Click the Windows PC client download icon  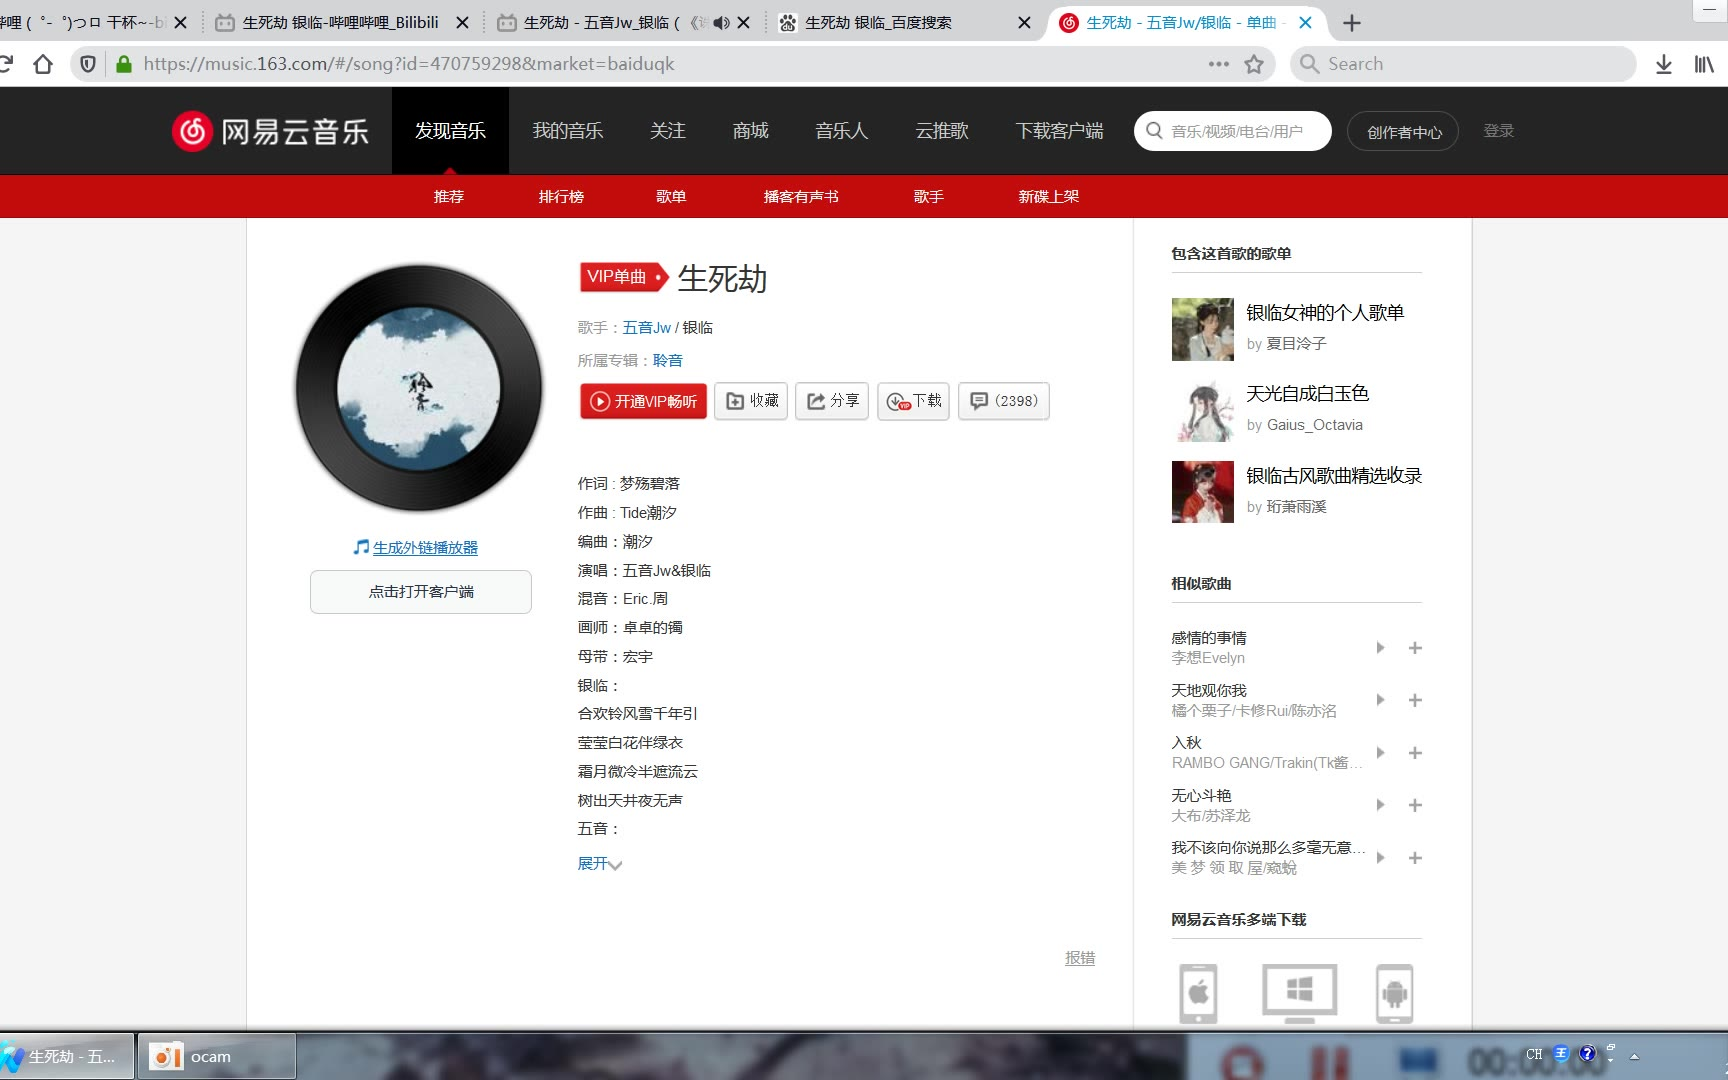[1299, 993]
